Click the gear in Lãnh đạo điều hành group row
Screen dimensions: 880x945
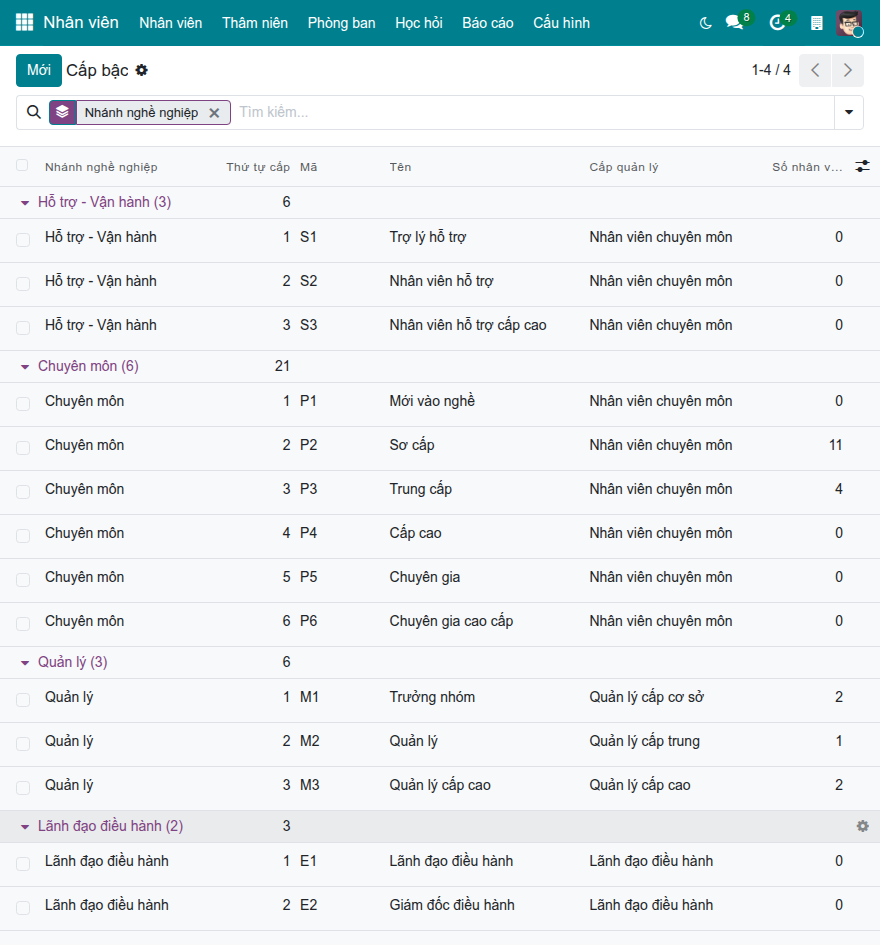point(863,826)
